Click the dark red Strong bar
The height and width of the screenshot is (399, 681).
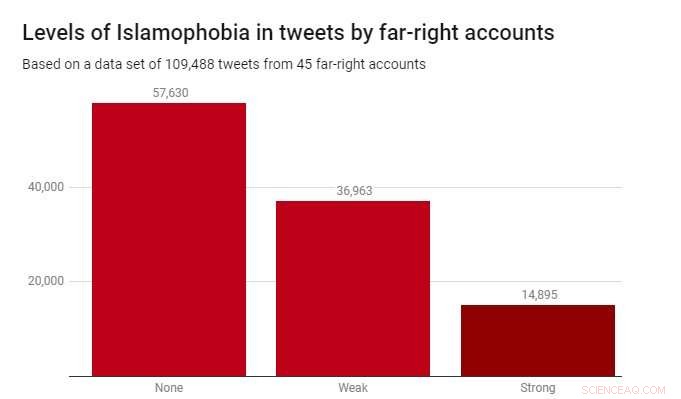click(538, 341)
